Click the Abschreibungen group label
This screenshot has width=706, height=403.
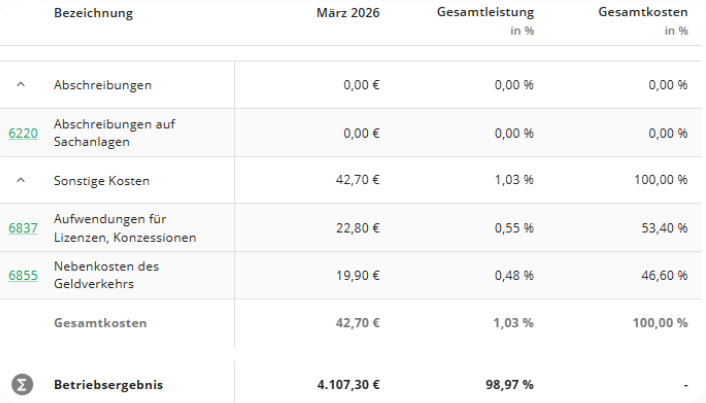coord(103,85)
